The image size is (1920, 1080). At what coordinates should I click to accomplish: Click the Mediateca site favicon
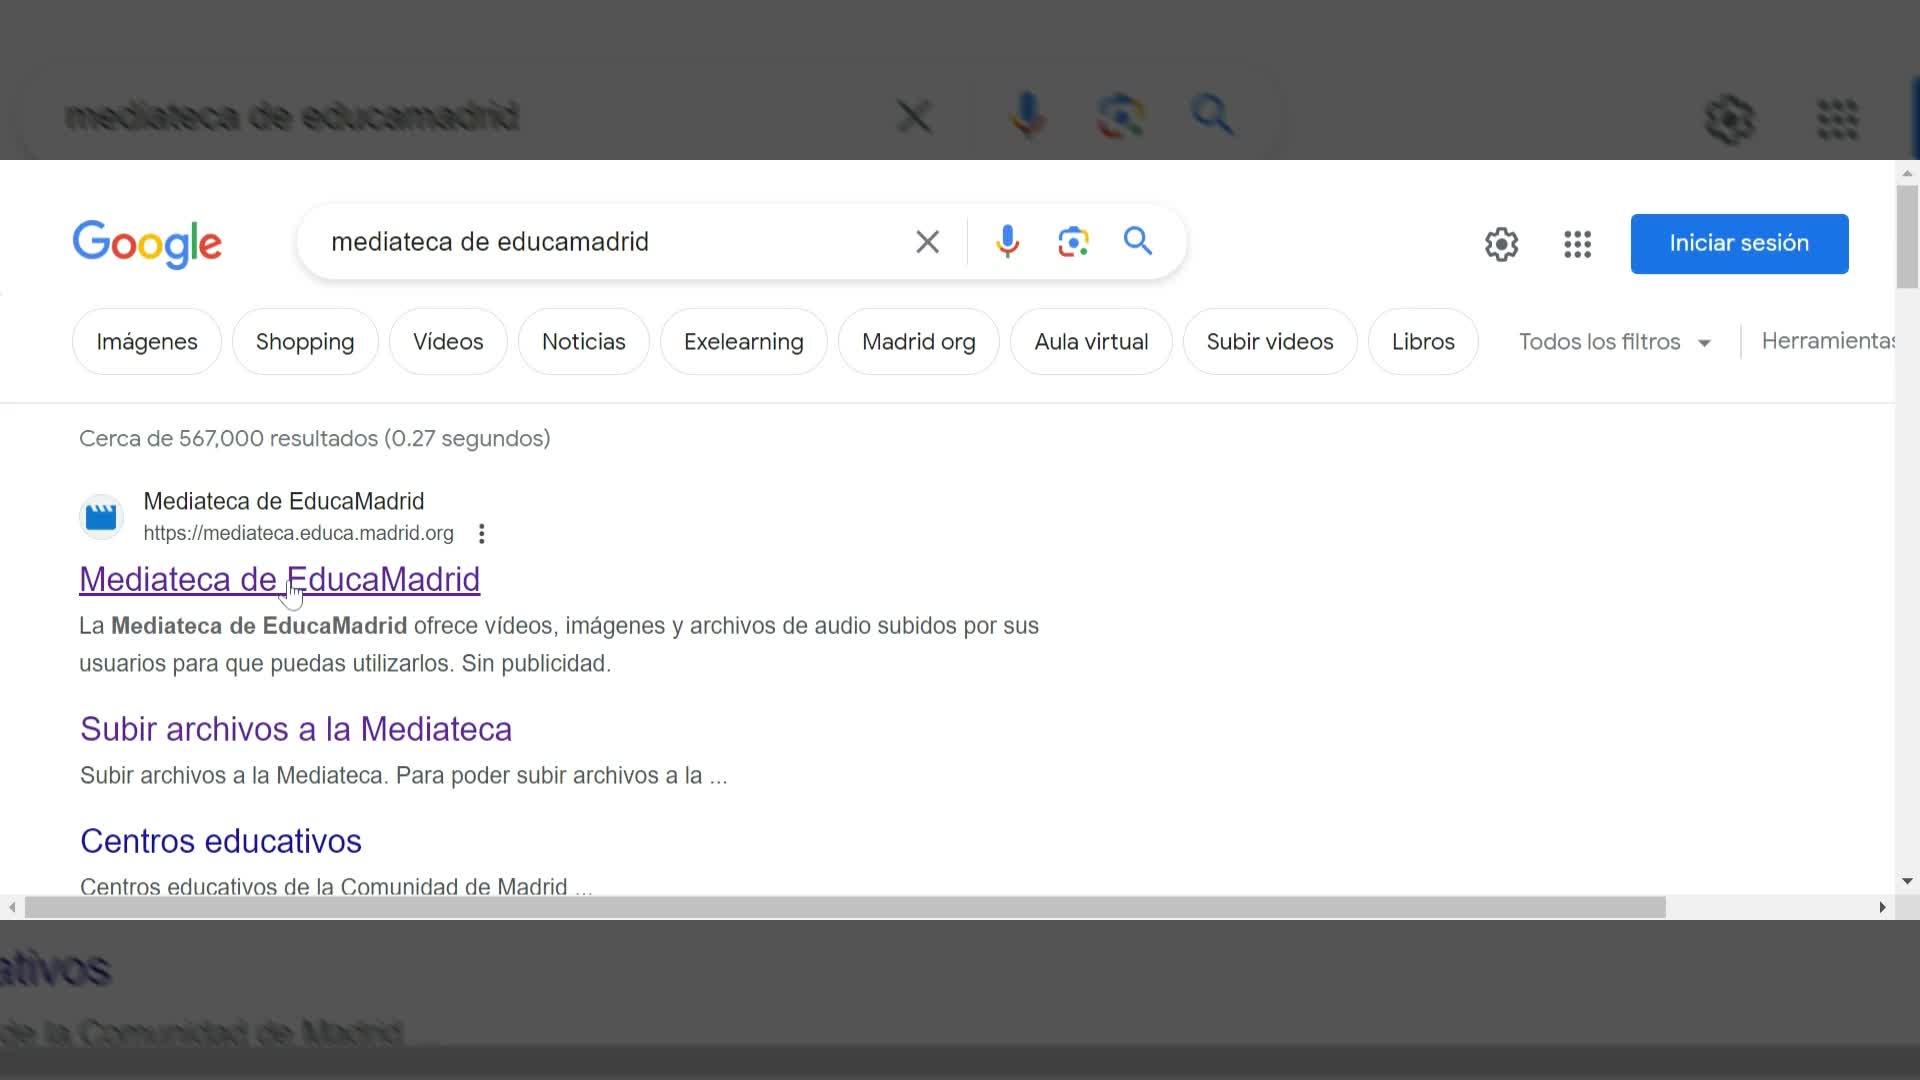101,517
